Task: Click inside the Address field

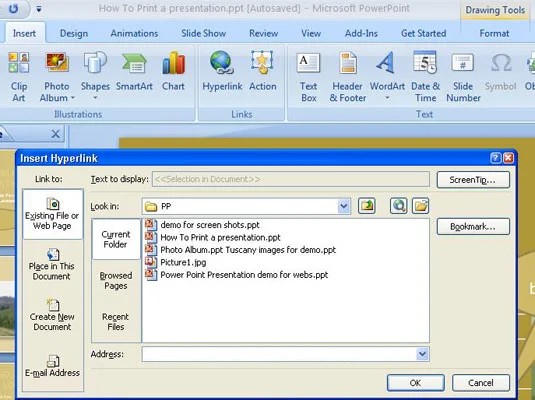Action: click(279, 354)
